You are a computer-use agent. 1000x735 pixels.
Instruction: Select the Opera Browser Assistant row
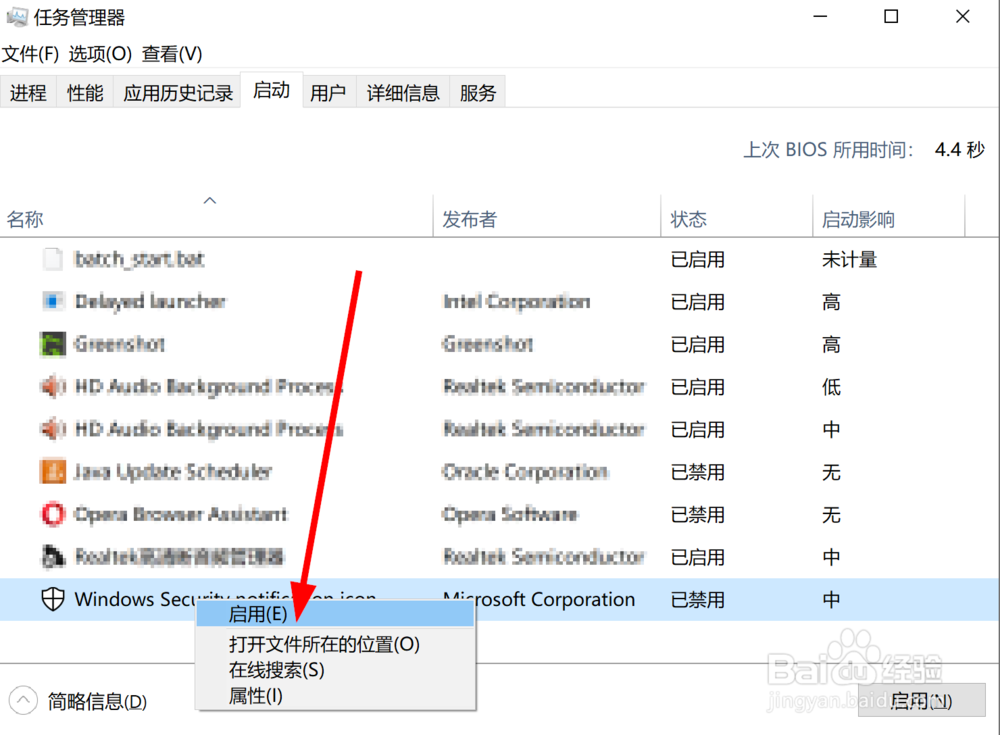tap(499, 514)
